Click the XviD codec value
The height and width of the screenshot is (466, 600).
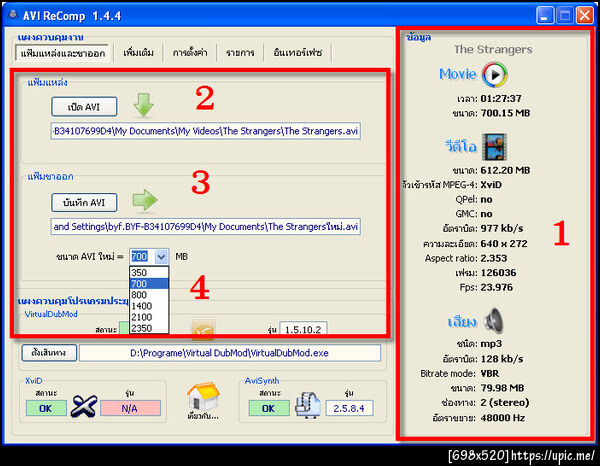(491, 185)
